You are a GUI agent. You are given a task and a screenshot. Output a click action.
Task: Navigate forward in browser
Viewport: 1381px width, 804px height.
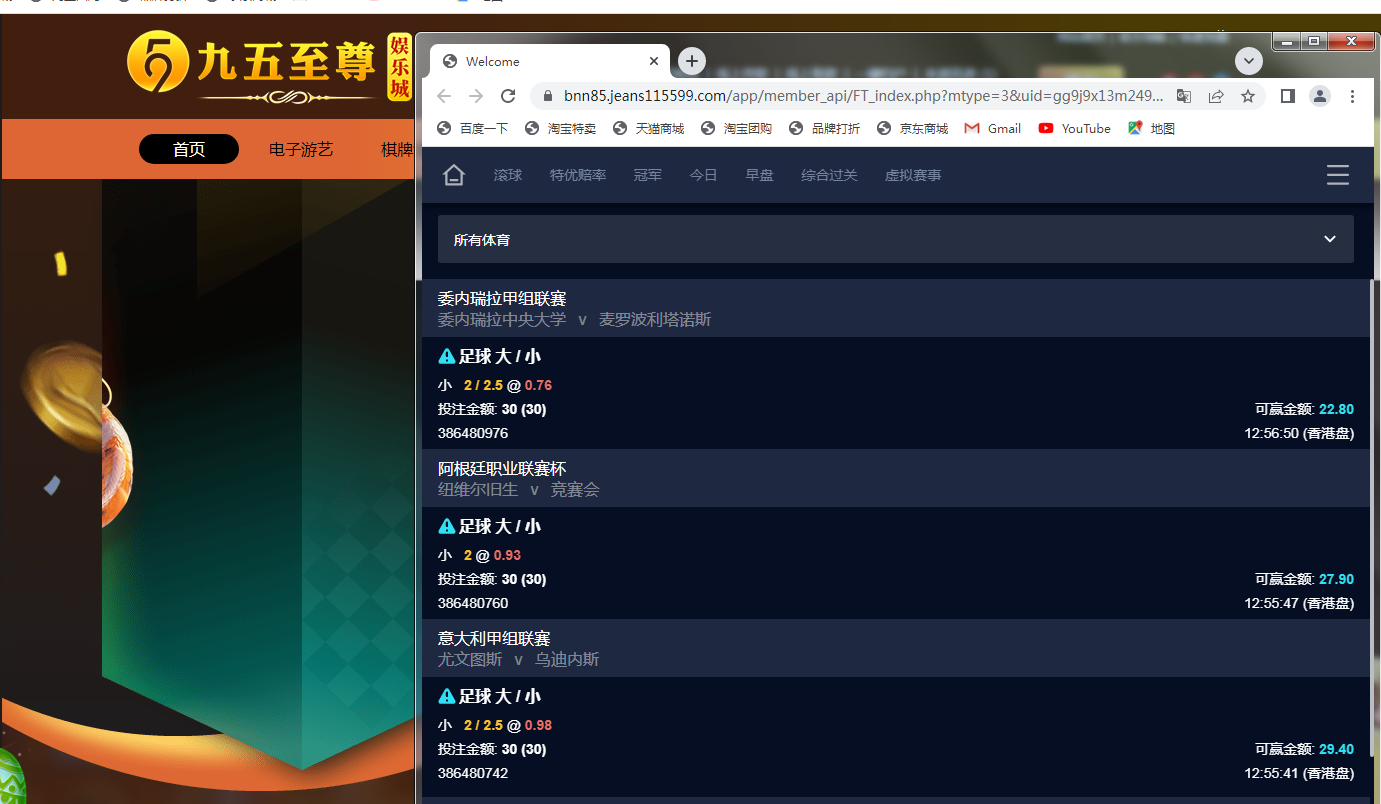(476, 96)
